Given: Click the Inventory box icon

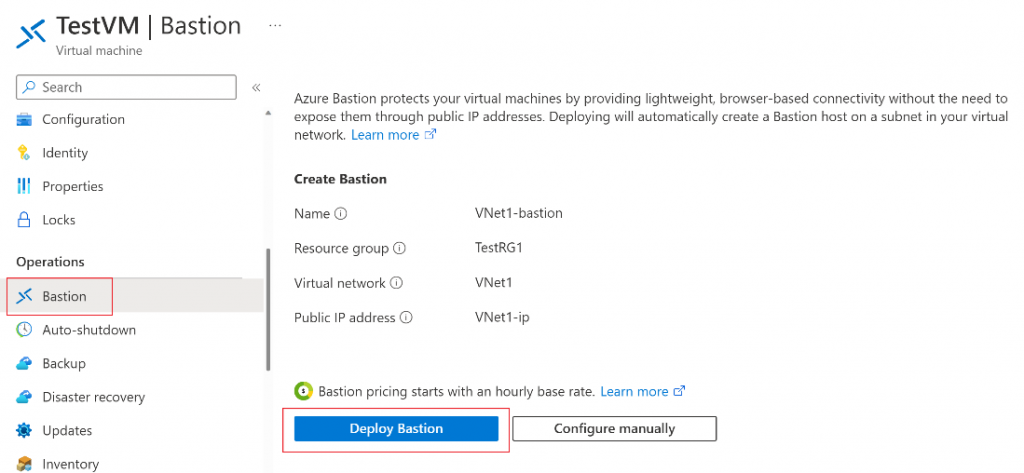Looking at the screenshot, I should (24, 464).
